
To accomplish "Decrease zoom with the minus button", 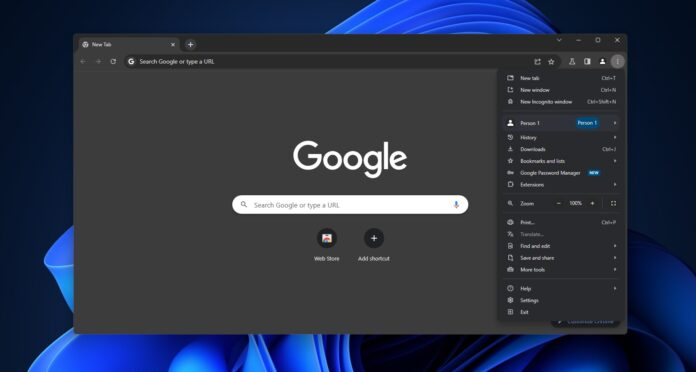I will 559,203.
